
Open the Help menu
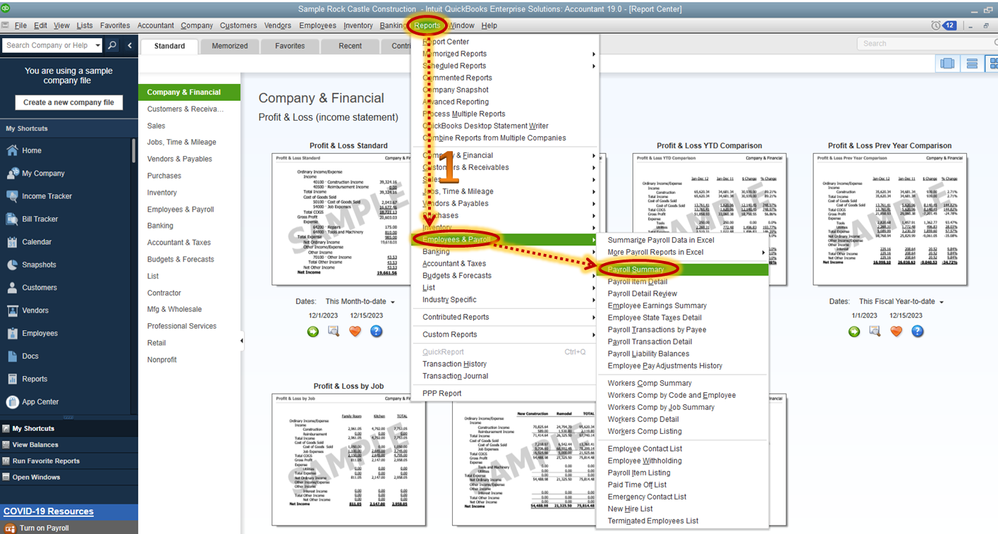coord(489,25)
